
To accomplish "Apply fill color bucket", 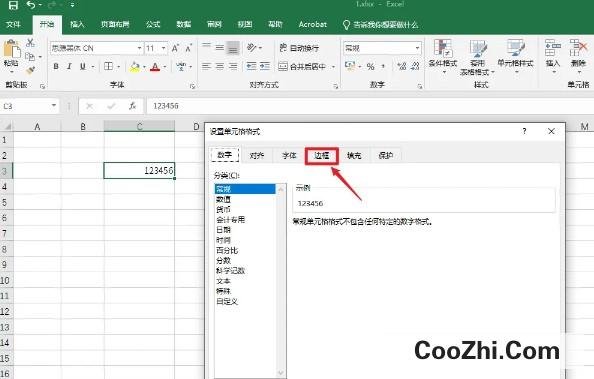I will [134, 67].
